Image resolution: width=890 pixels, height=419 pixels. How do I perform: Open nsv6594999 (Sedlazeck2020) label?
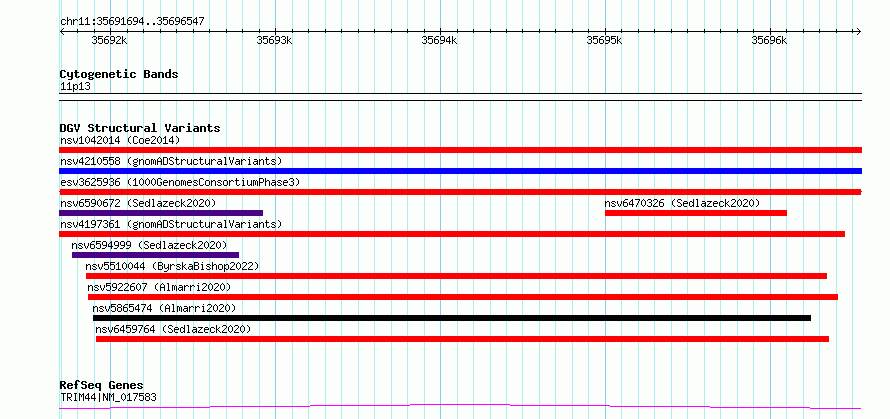(x=149, y=245)
